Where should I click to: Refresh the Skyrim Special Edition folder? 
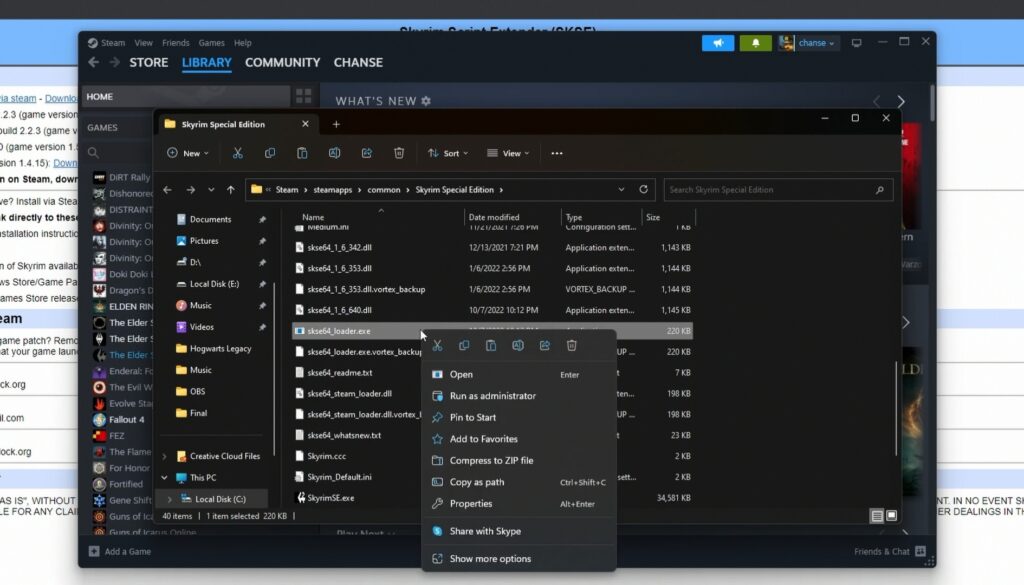[x=643, y=189]
